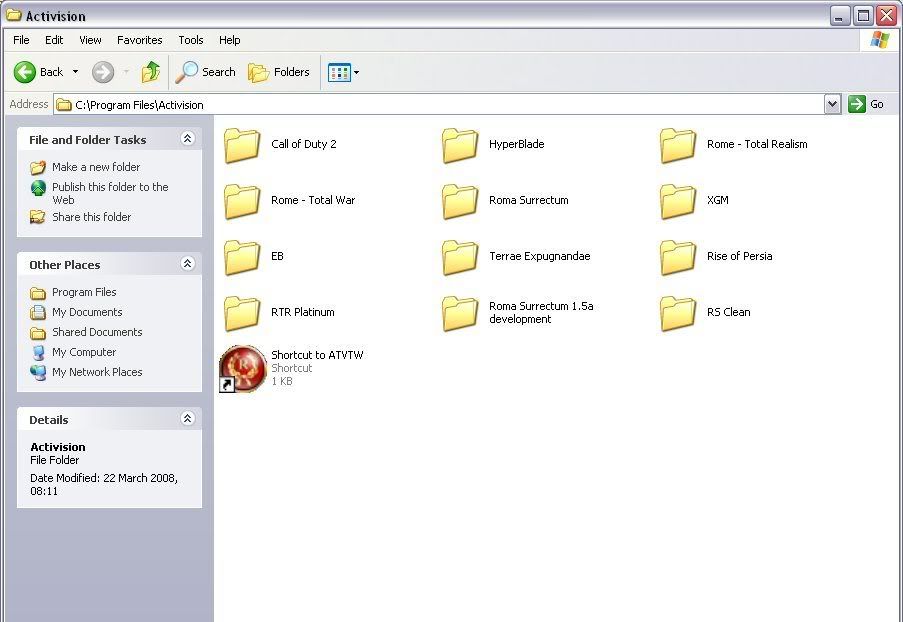Click the Make a new folder link
The width and height of the screenshot is (903, 622).
(96, 167)
